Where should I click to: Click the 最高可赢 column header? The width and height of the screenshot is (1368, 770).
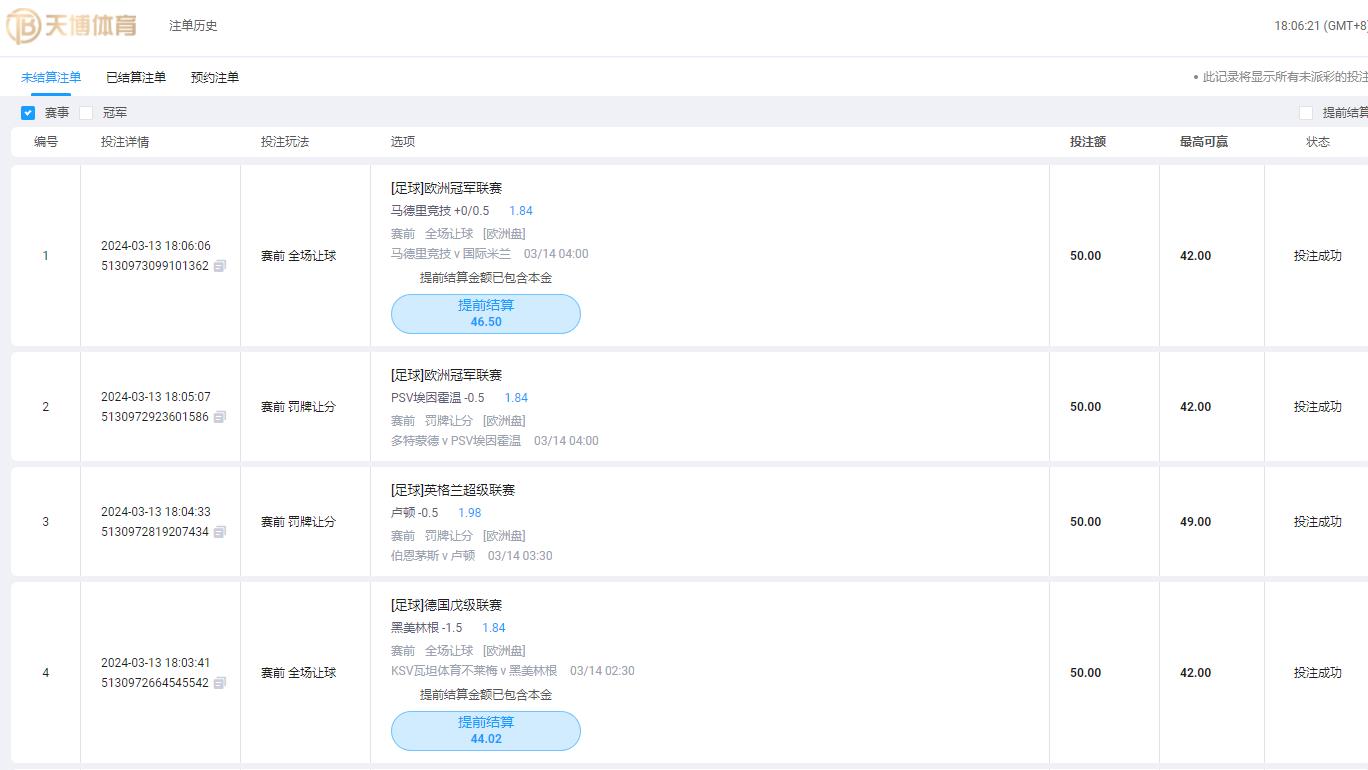coord(1204,142)
